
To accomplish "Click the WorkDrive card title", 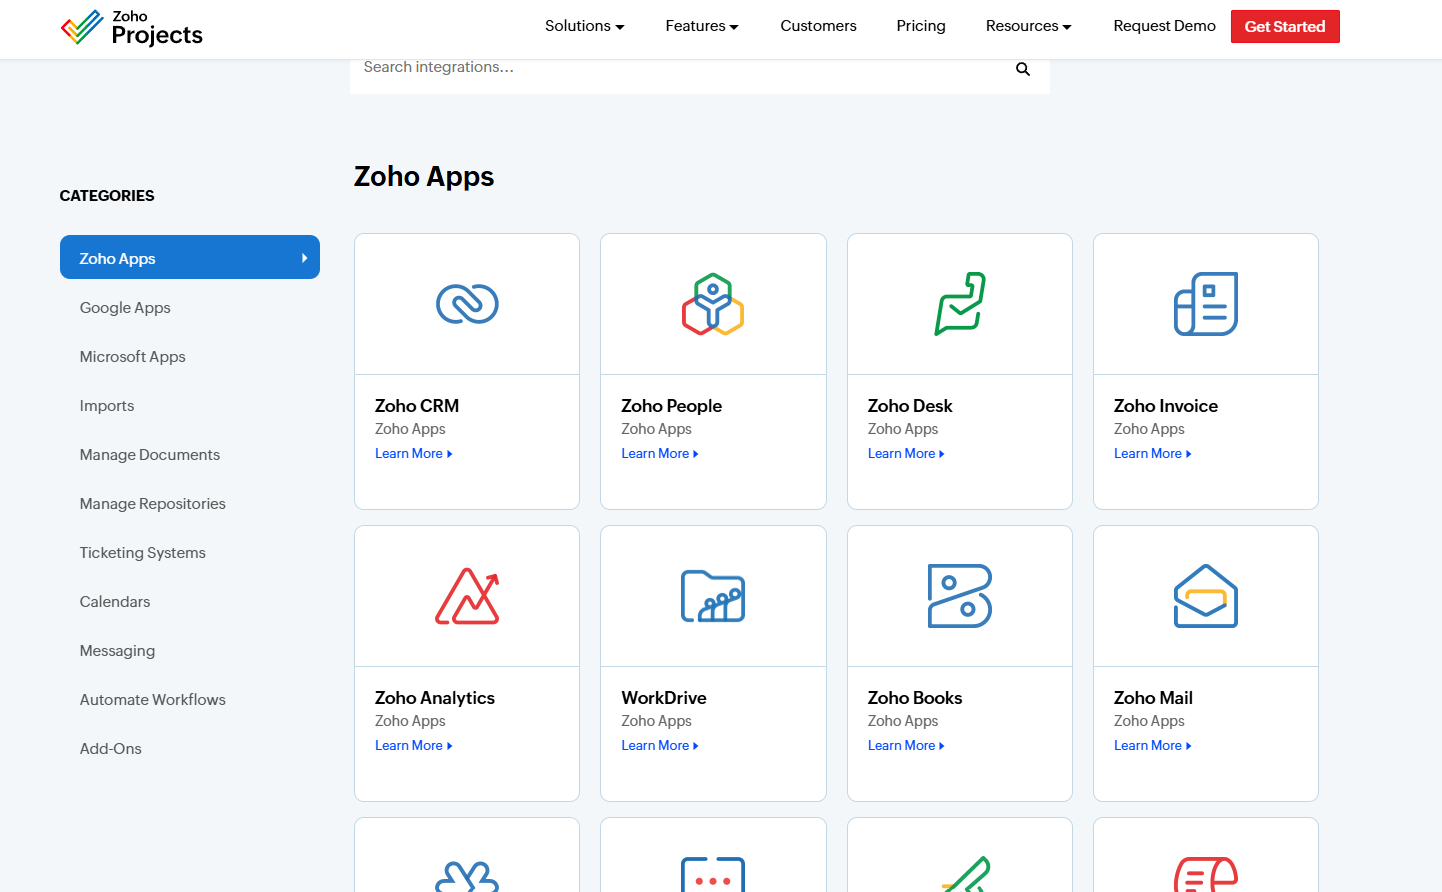I will (664, 698).
